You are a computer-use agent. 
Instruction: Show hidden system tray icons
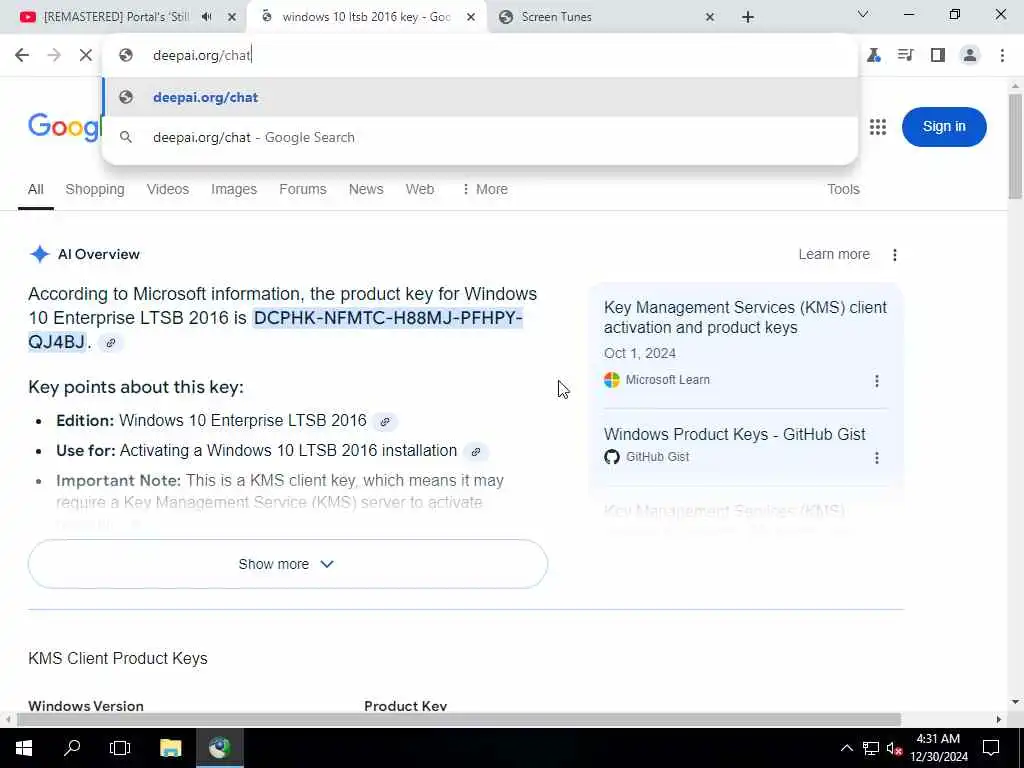coord(846,748)
